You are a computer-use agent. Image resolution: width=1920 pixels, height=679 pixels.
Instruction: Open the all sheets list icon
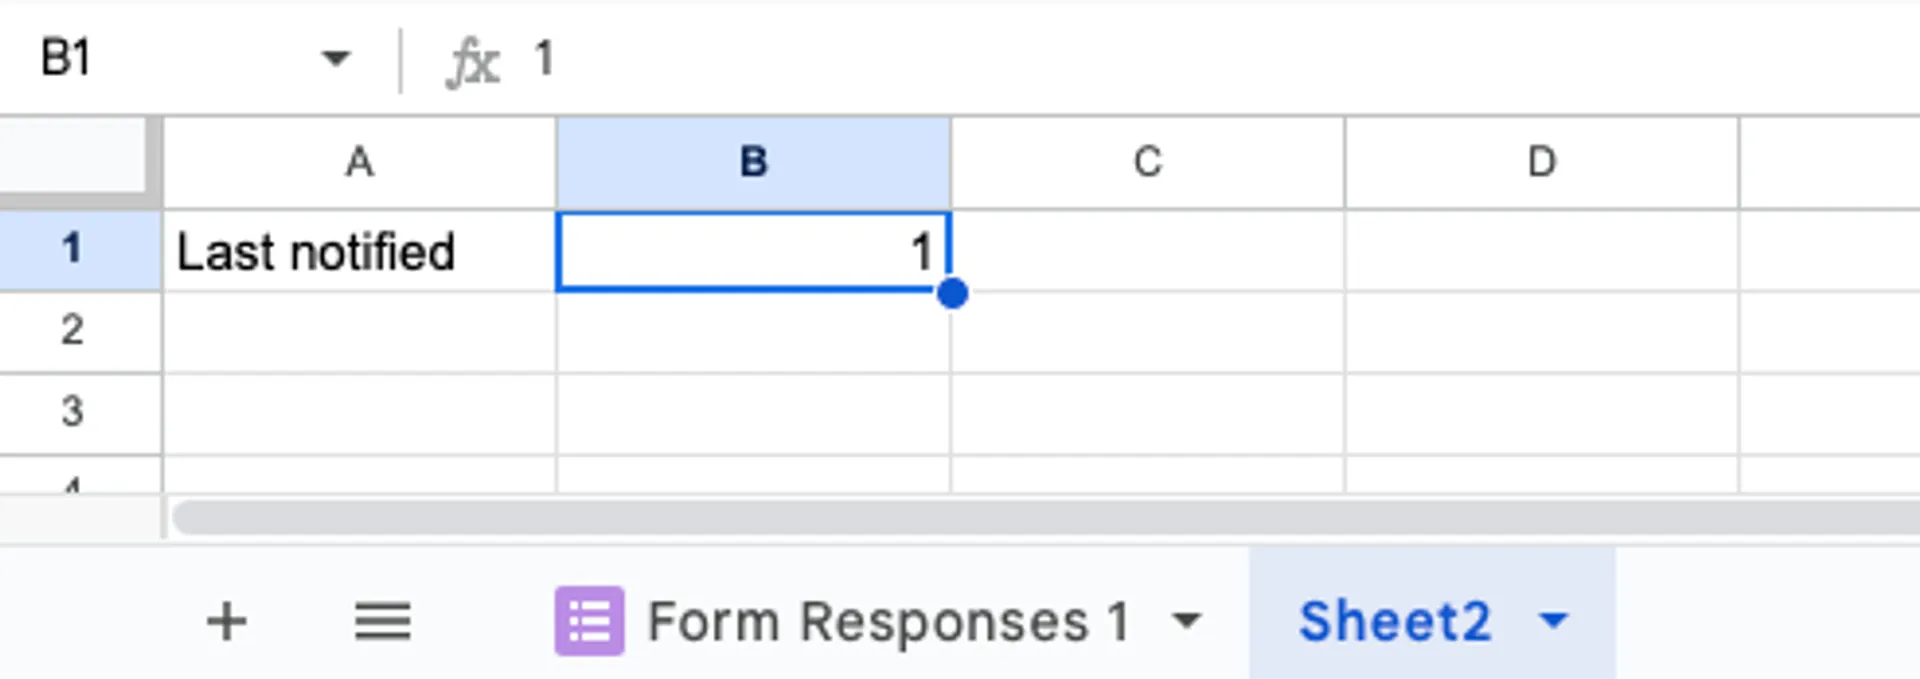382,621
